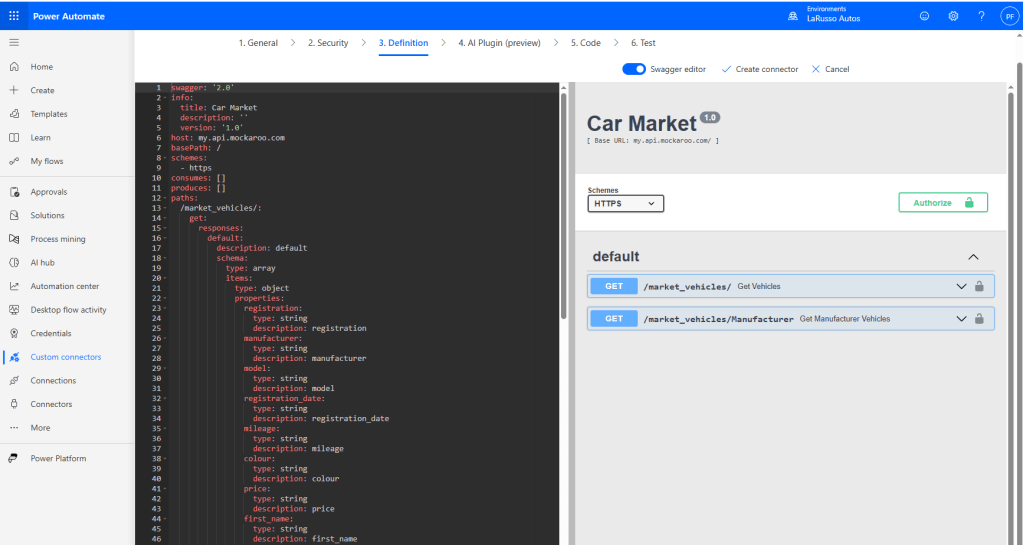The width and height of the screenshot is (1023, 545).
Task: Click the help question mark icon
Action: (981, 16)
